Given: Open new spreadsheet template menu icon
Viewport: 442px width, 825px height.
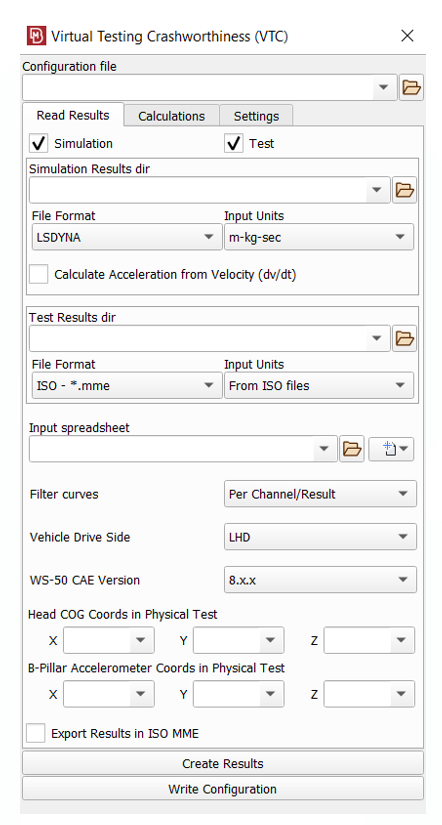Looking at the screenshot, I should [391, 449].
